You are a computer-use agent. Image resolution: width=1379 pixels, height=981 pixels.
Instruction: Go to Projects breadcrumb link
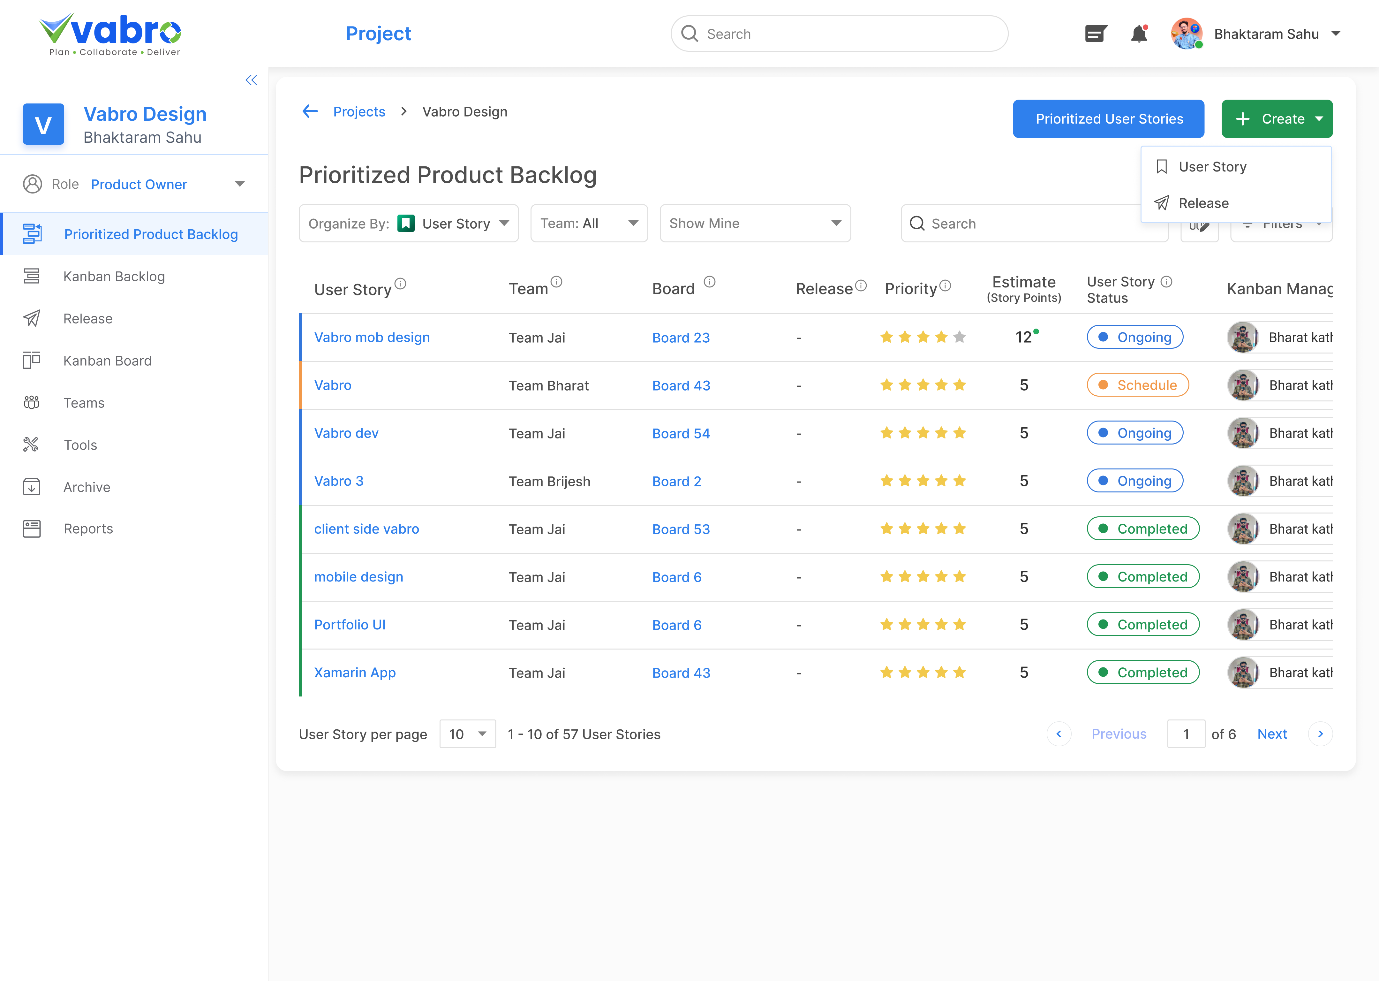359,112
